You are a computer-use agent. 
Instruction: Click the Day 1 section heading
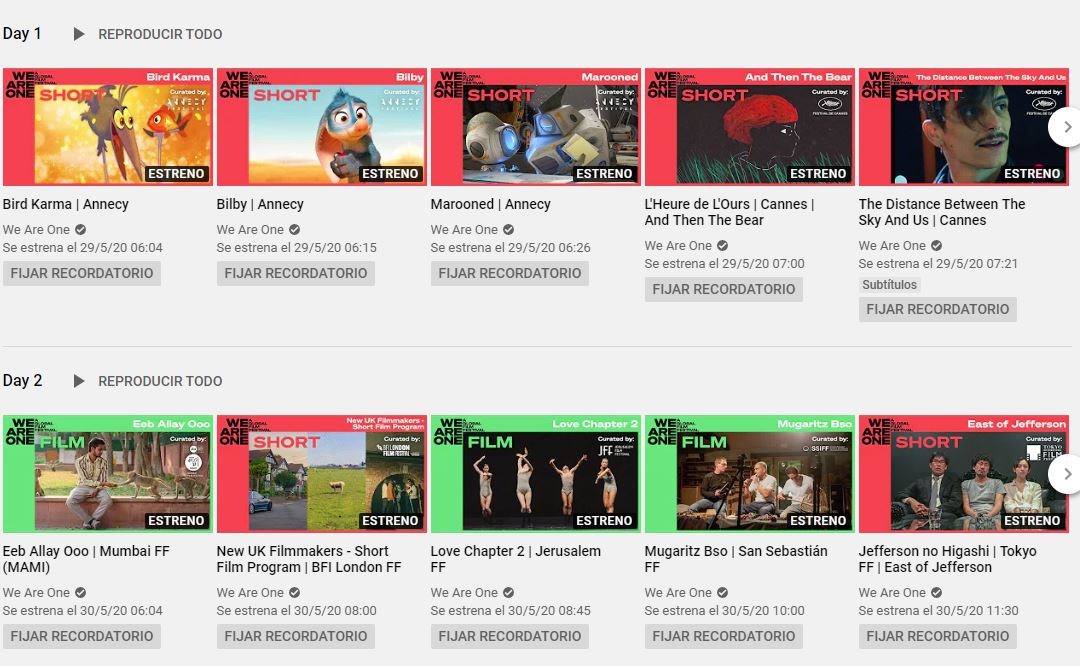(x=22, y=33)
